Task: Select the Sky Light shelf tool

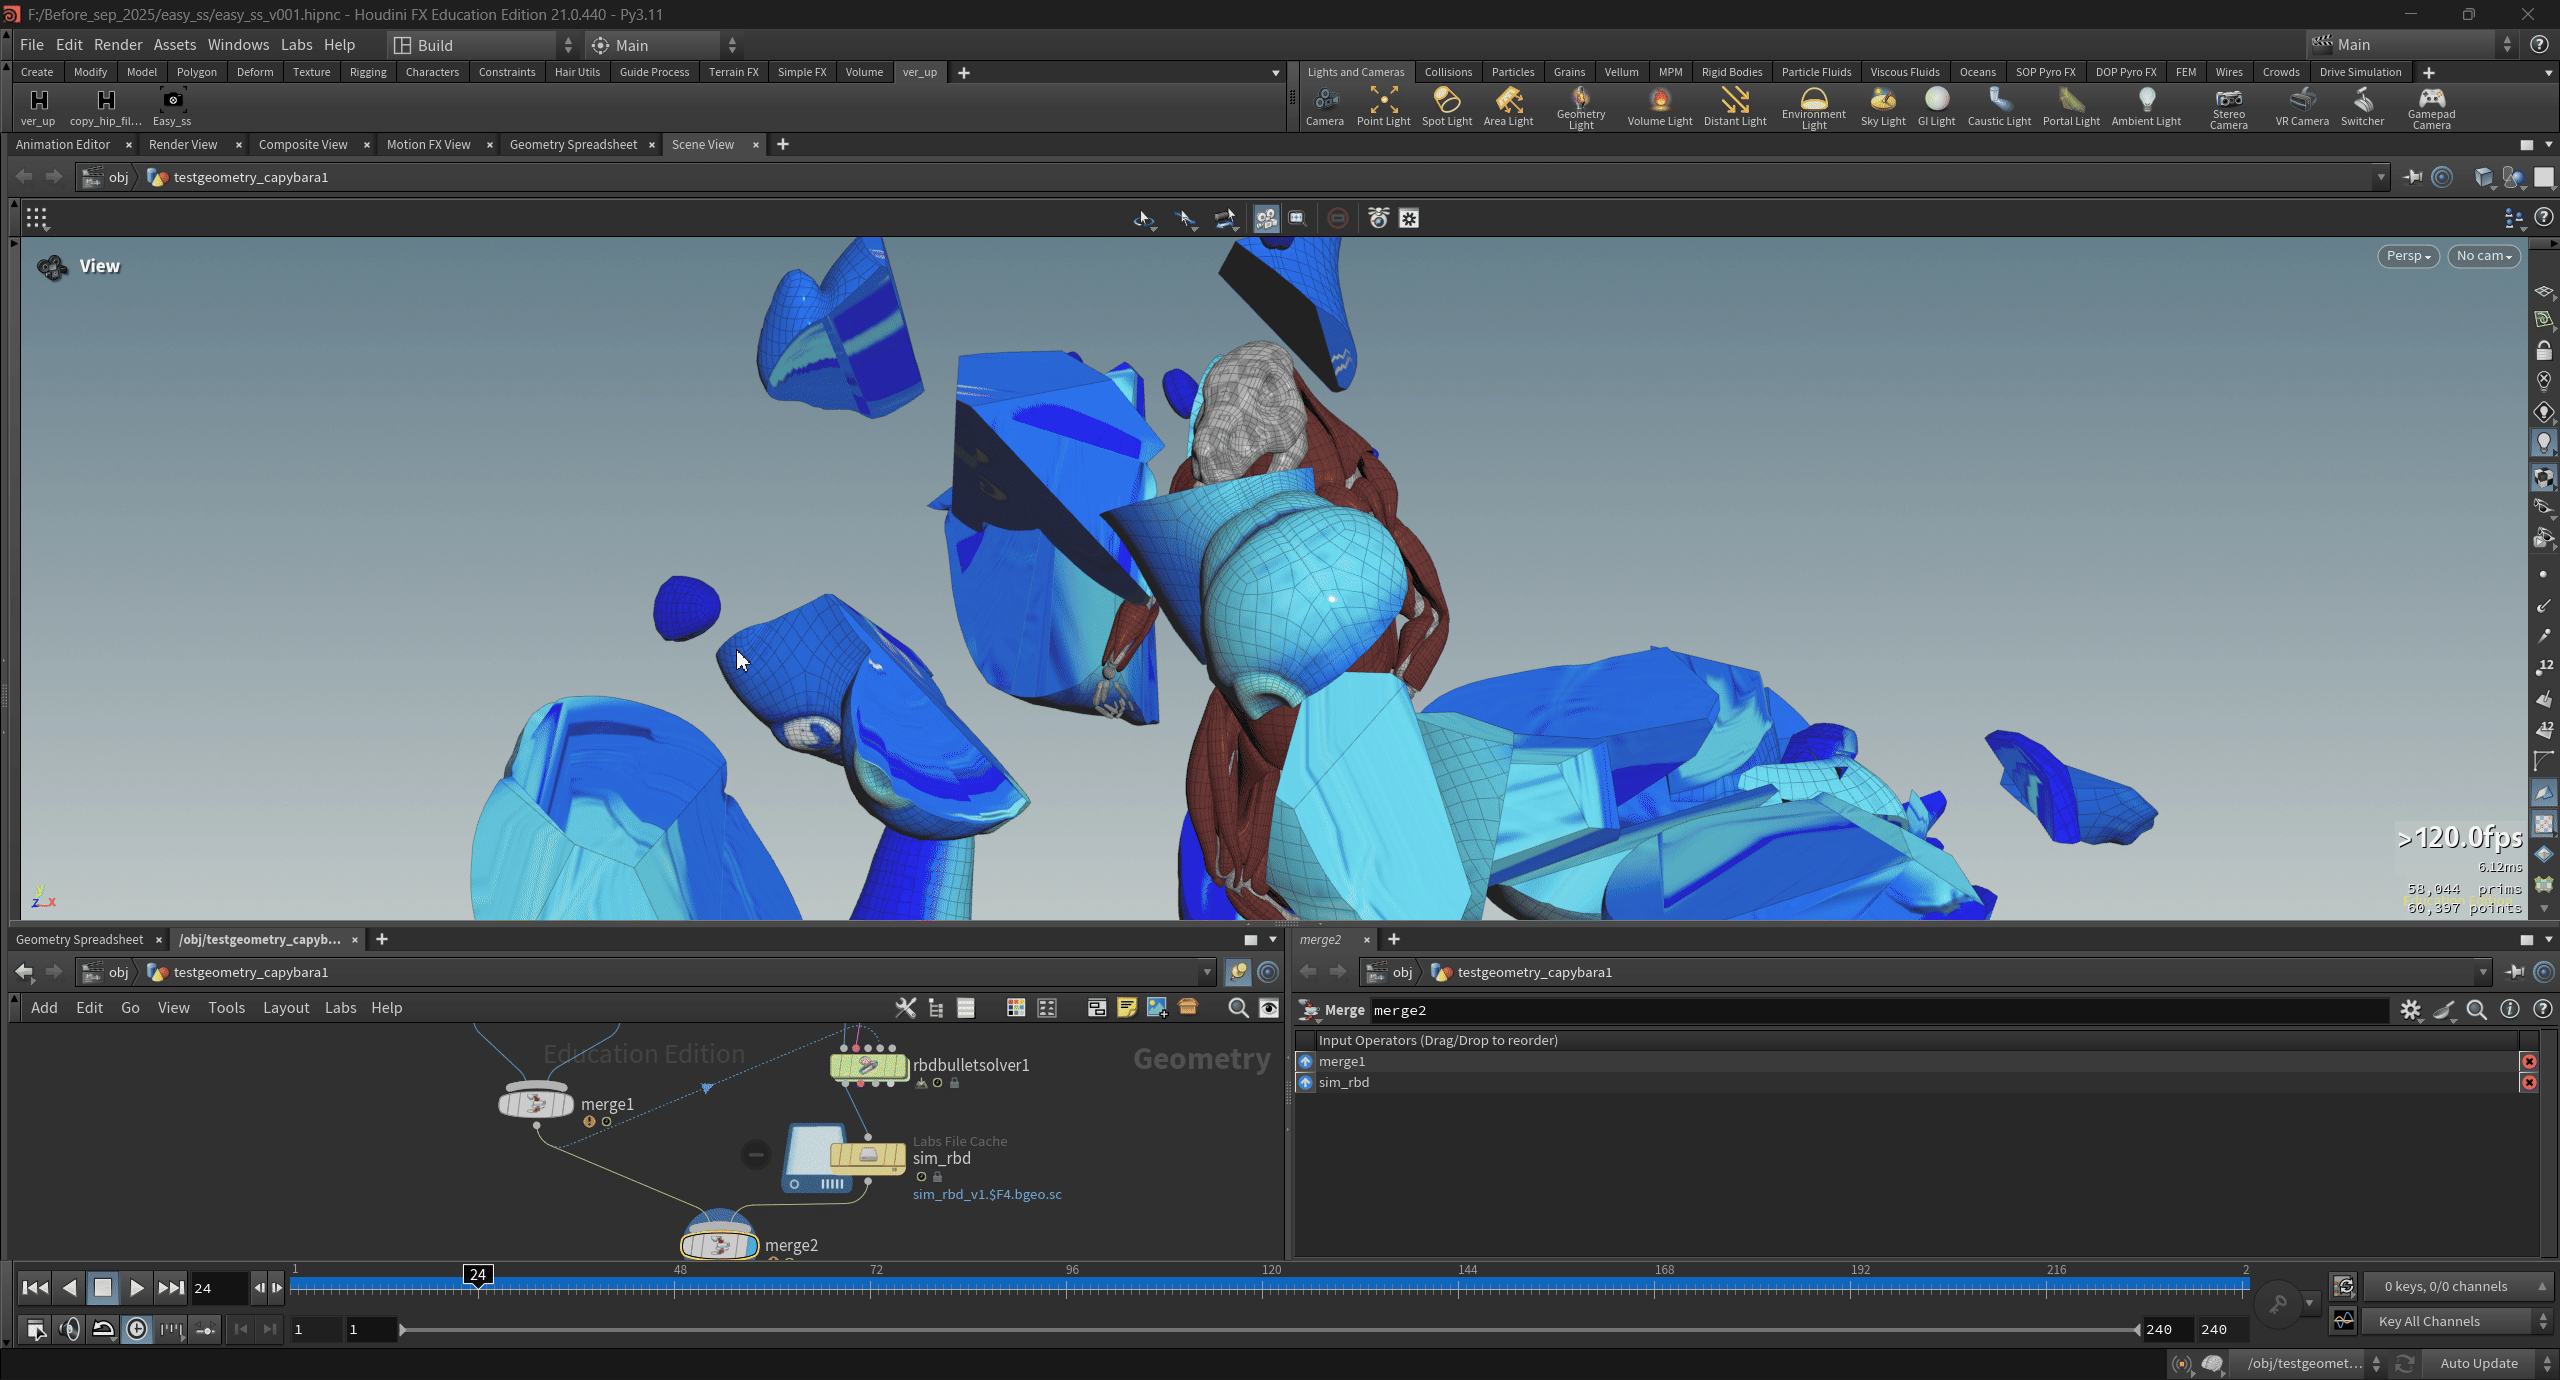Action: pyautogui.click(x=1882, y=105)
